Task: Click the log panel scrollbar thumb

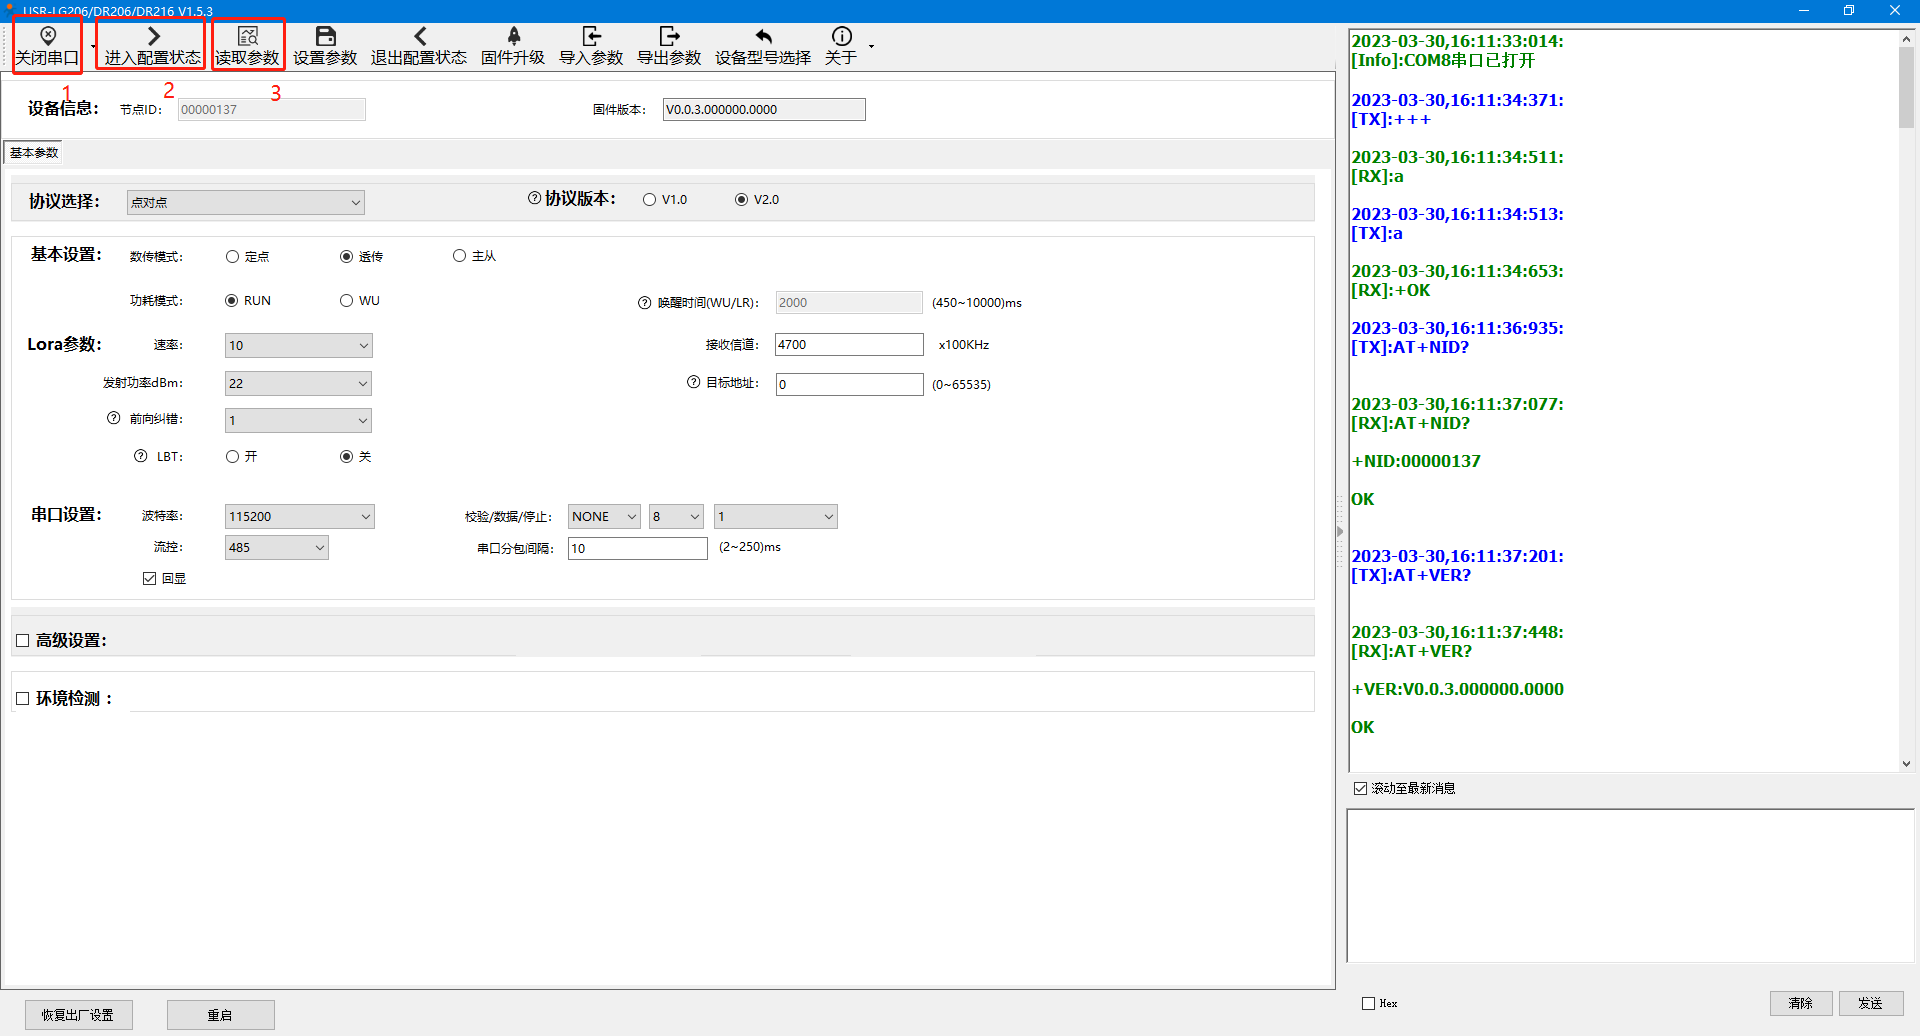Action: (1906, 88)
